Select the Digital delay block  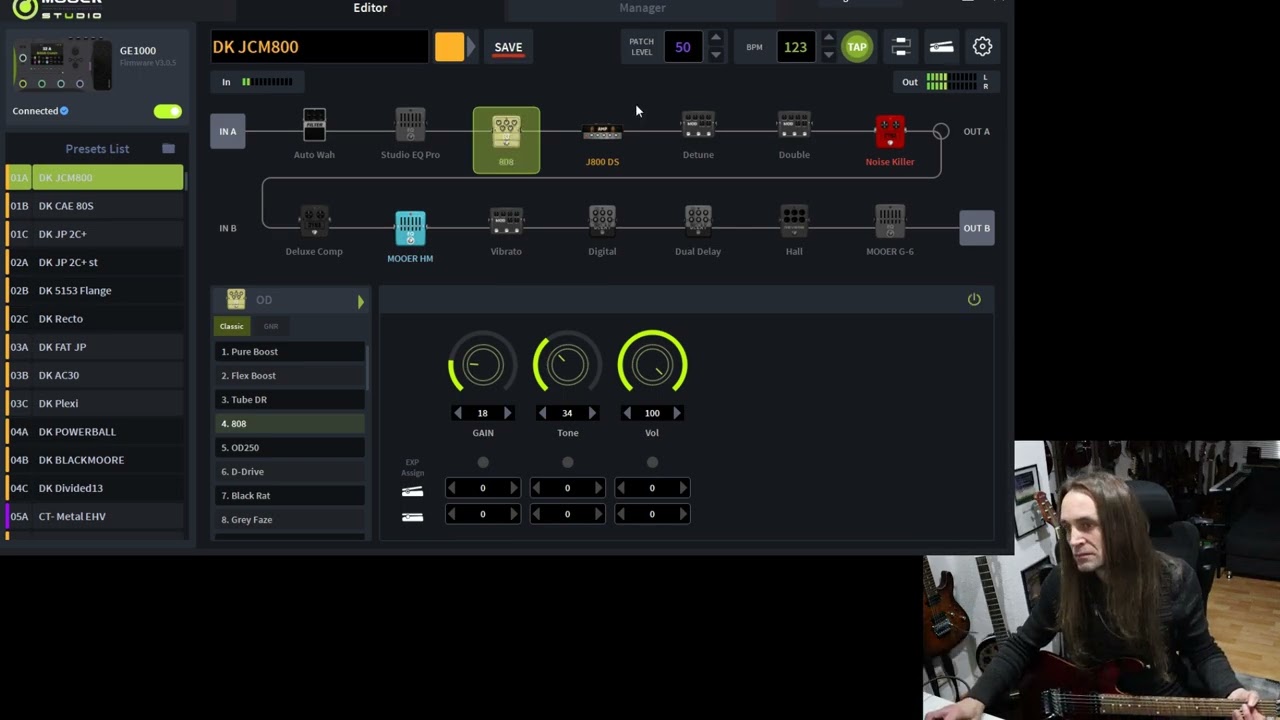602,222
